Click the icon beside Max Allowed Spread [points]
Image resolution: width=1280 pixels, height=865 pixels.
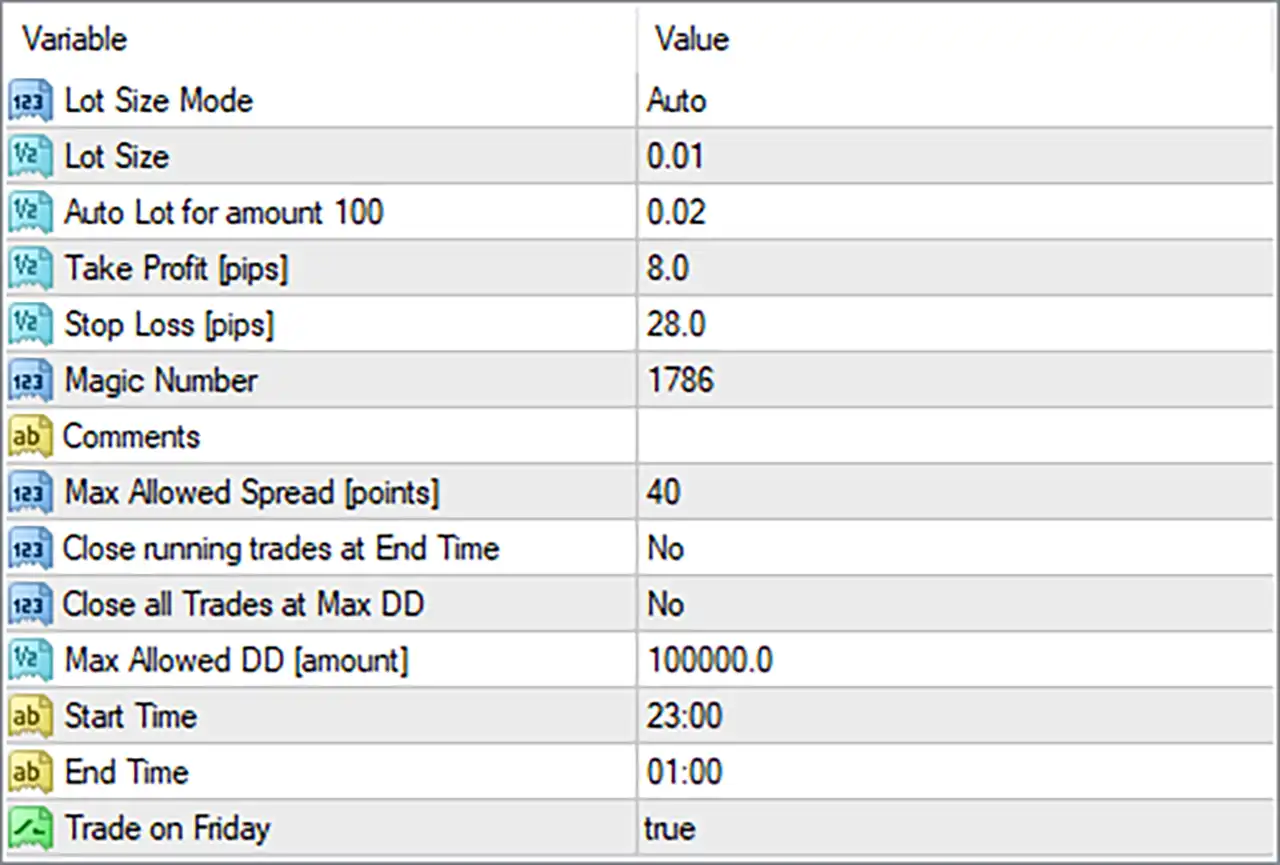[30, 493]
